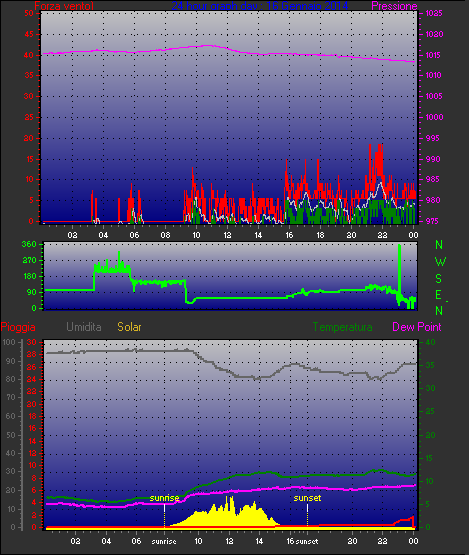The height and width of the screenshot is (555, 469).
Task: Select the 270 wind direction axis value
Action: pos(29,261)
